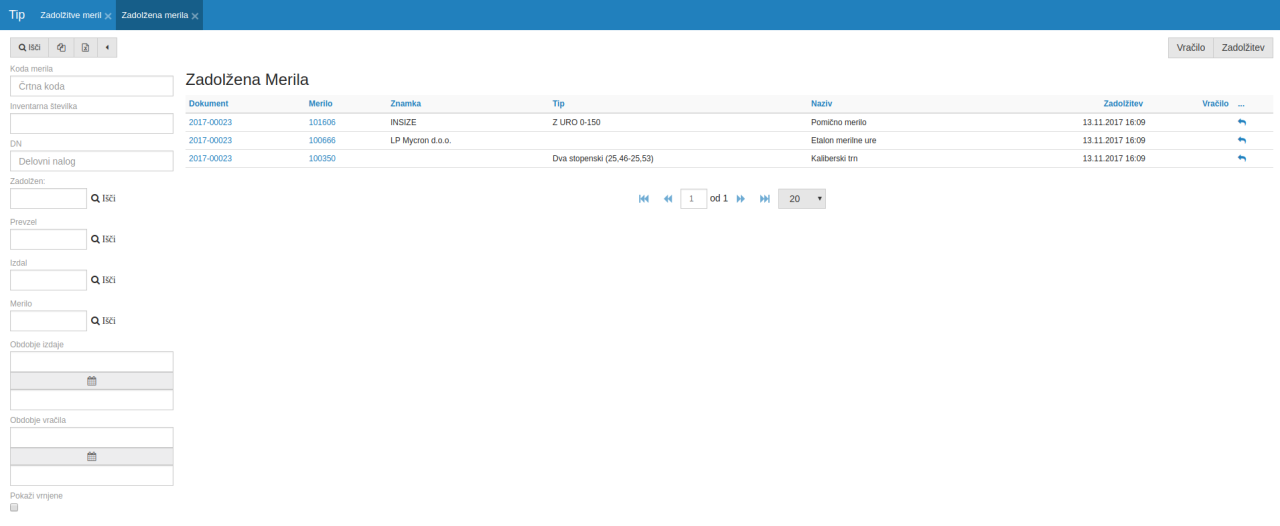This screenshot has height=526, width=1280.
Task: Click the Zadolžitev button at top right
Action: (1243, 47)
